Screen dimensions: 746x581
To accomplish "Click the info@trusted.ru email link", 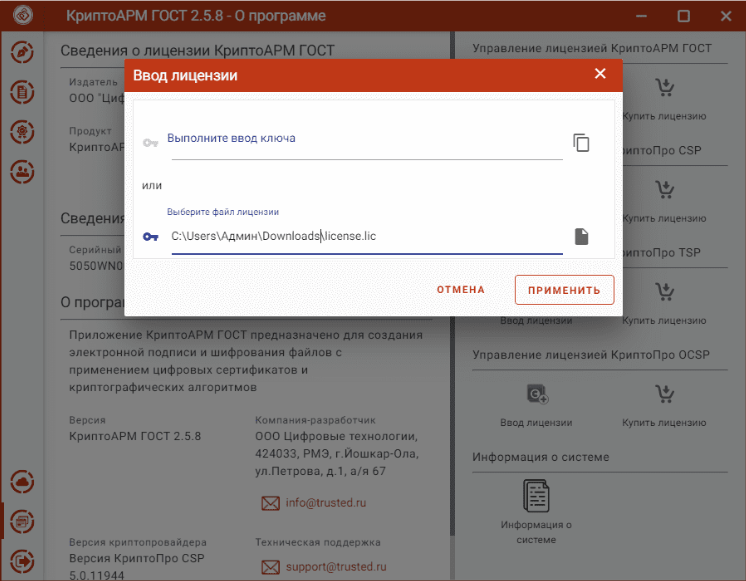I will (x=326, y=503).
